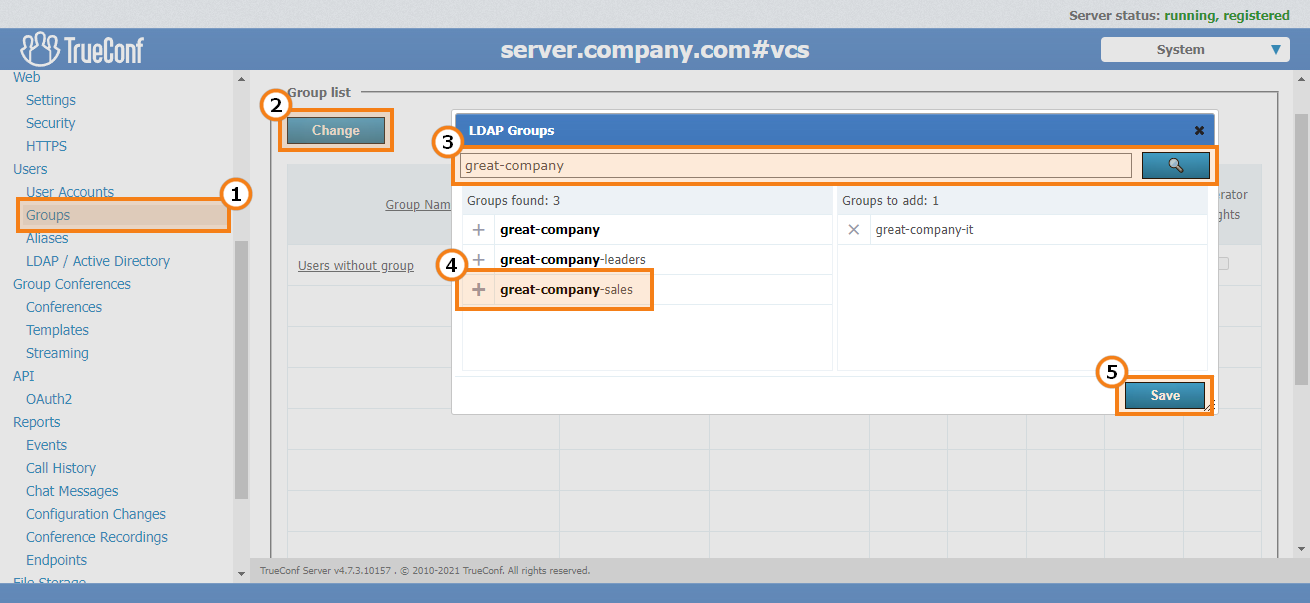Click the Change button above the group list
1310x603 pixels.
[336, 129]
